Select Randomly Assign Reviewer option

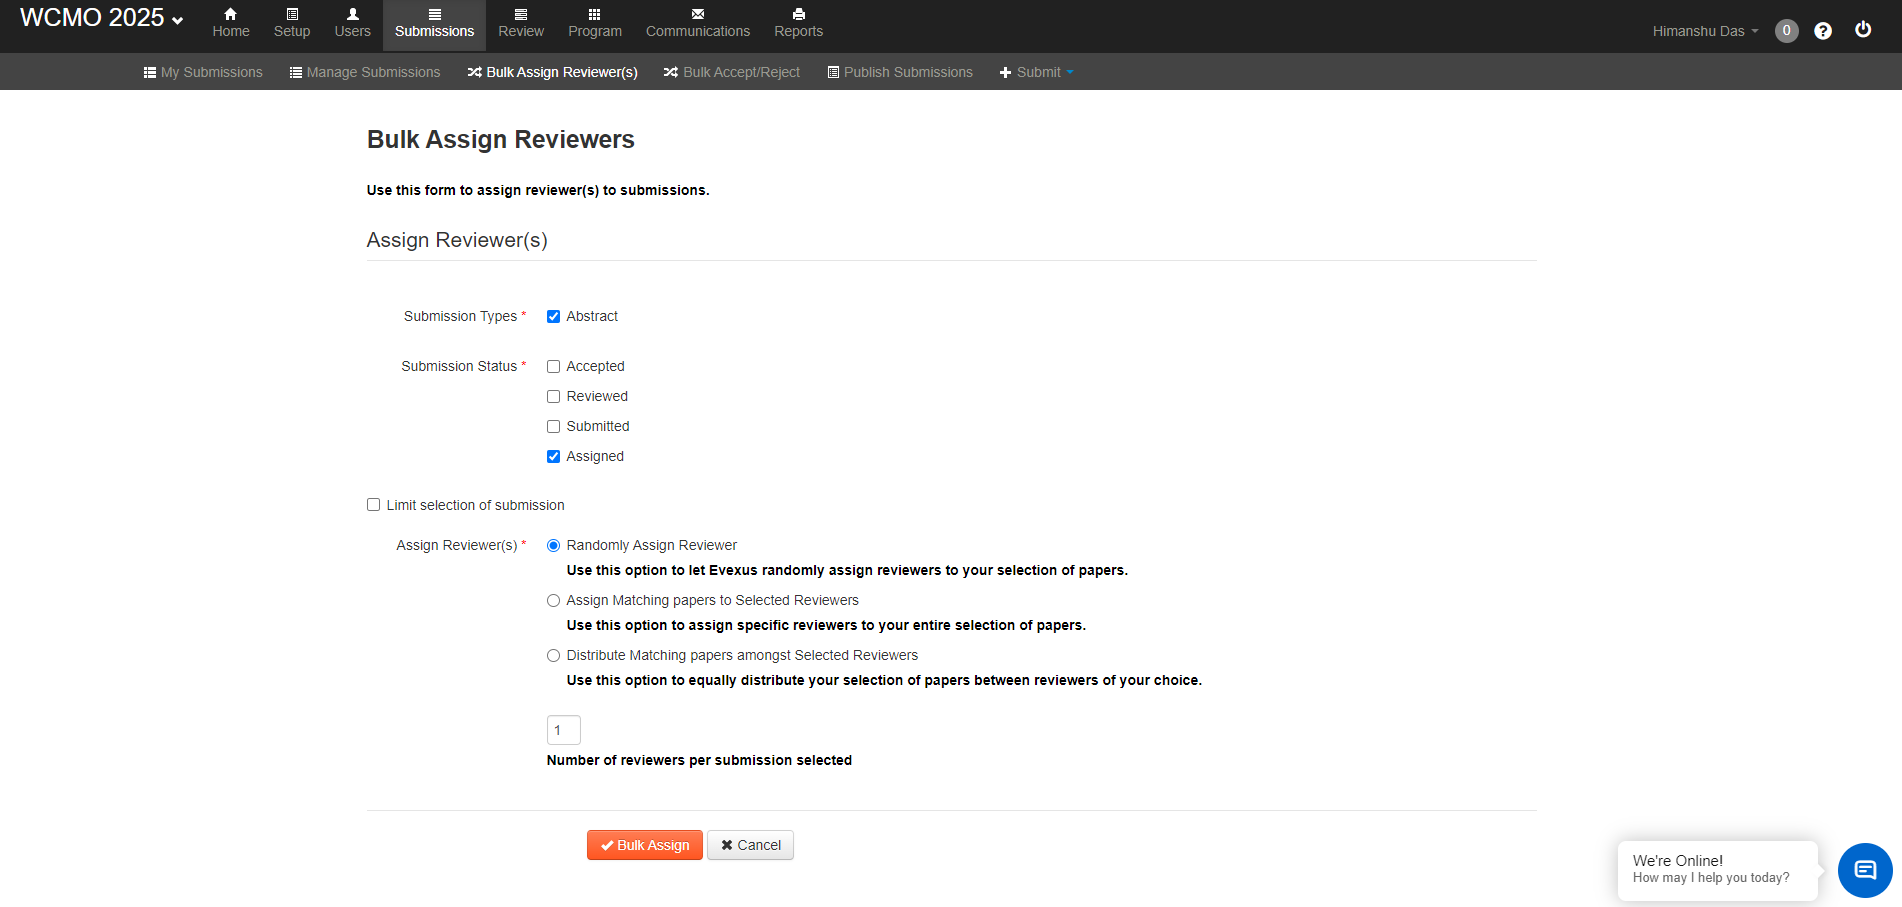click(553, 545)
